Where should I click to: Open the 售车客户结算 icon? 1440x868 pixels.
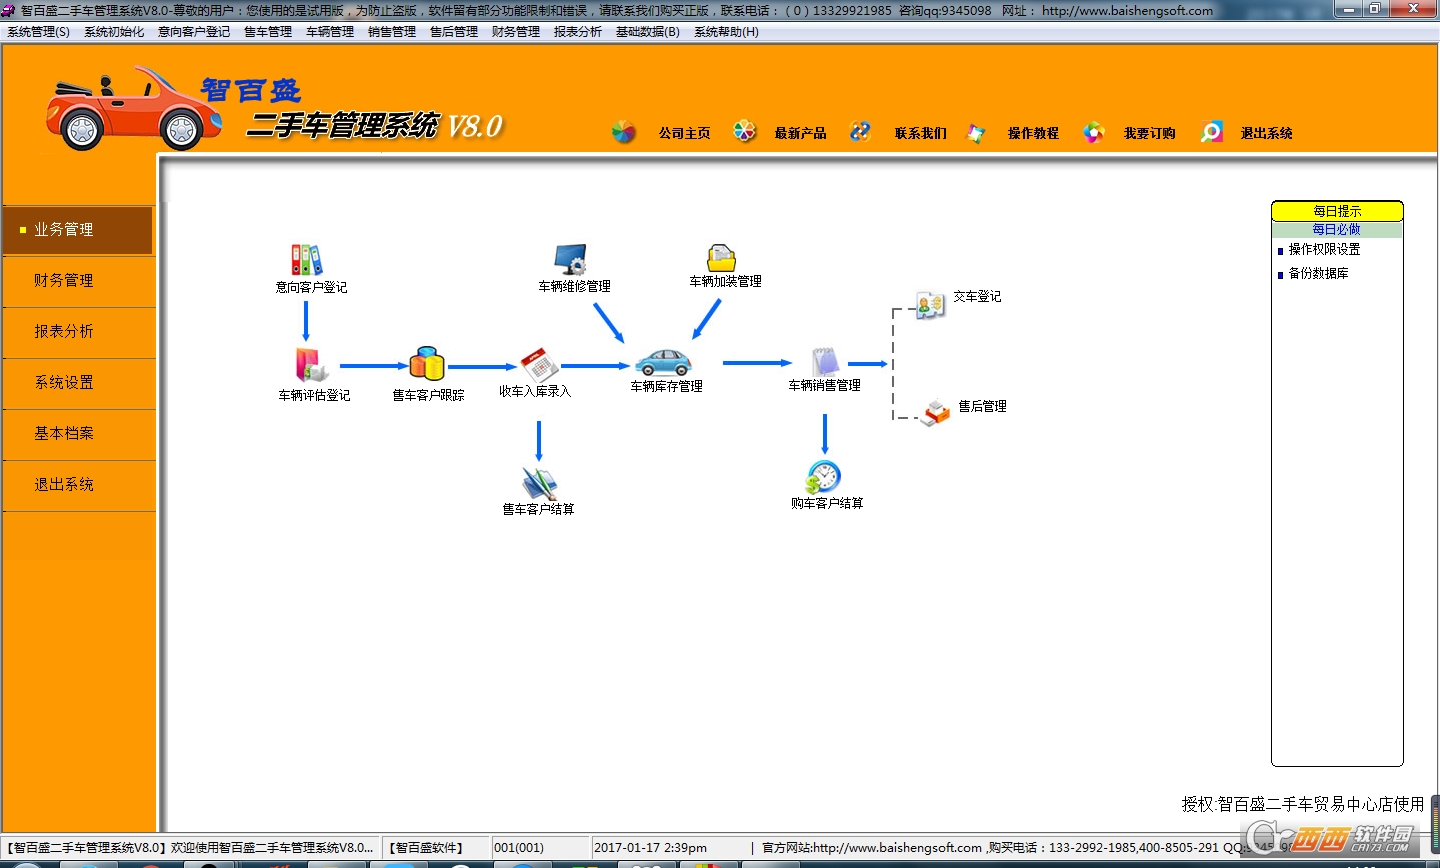pyautogui.click(x=539, y=484)
